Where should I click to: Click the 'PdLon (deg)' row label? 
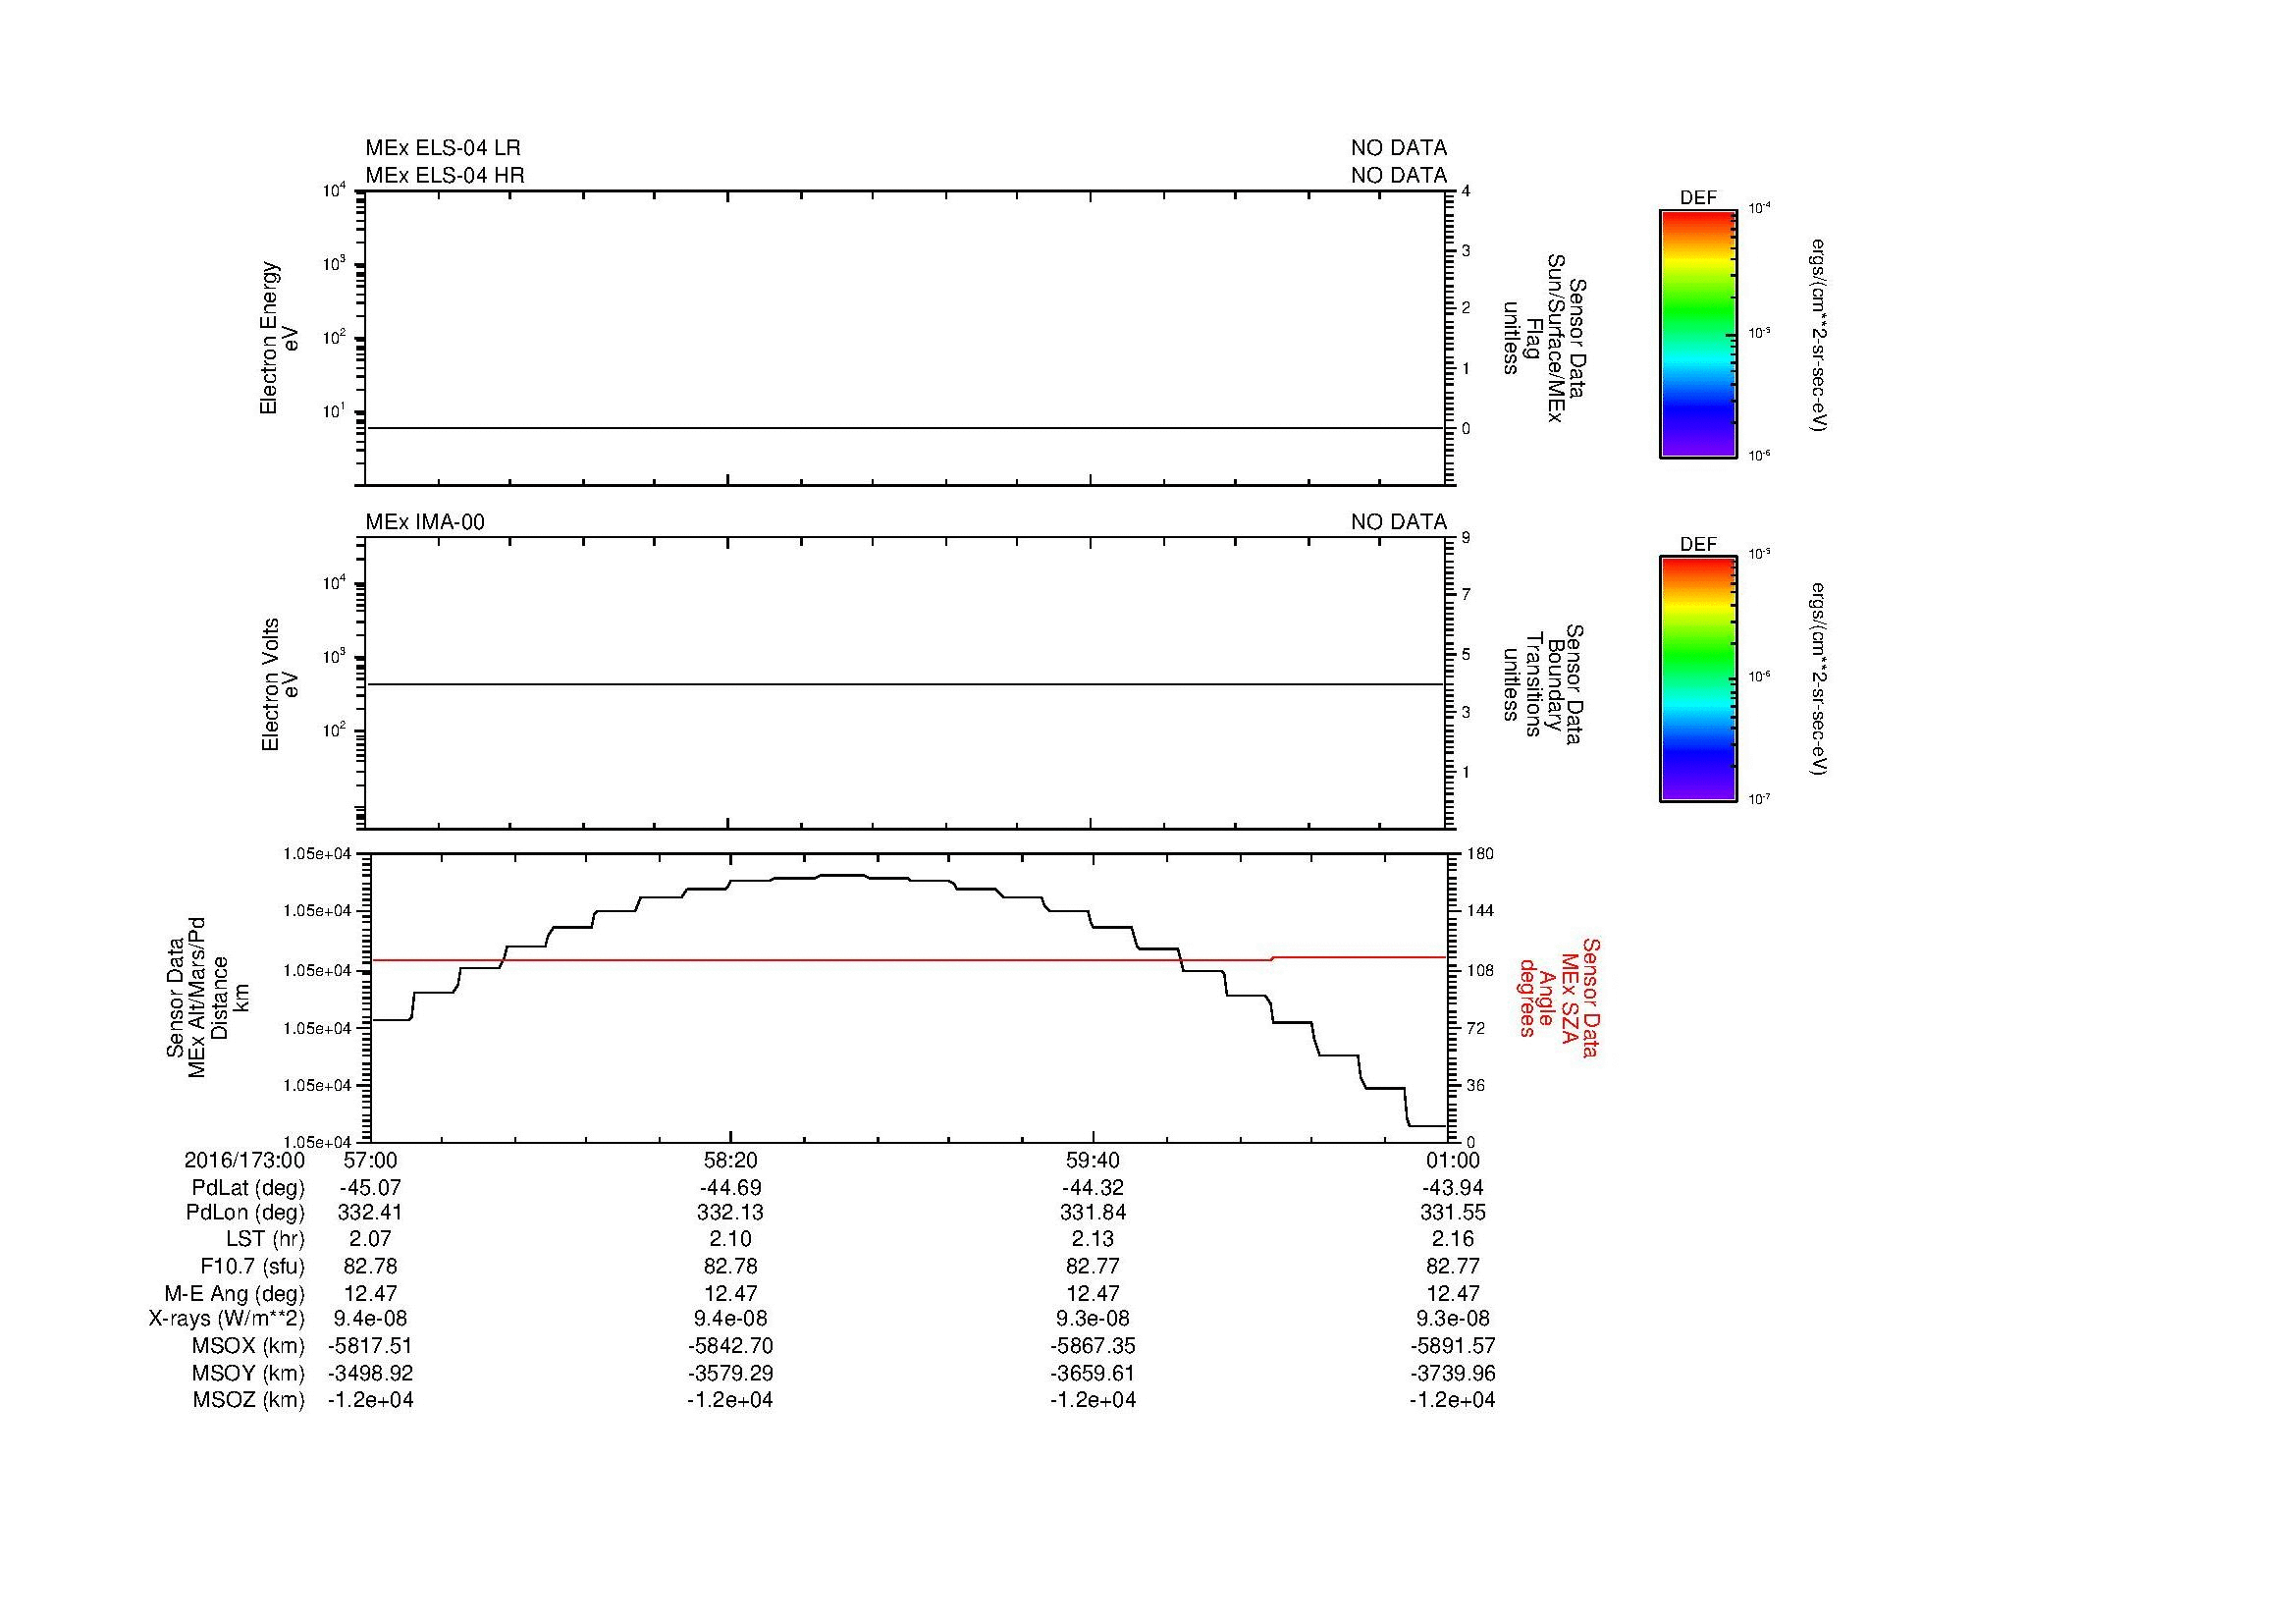coord(245,1213)
